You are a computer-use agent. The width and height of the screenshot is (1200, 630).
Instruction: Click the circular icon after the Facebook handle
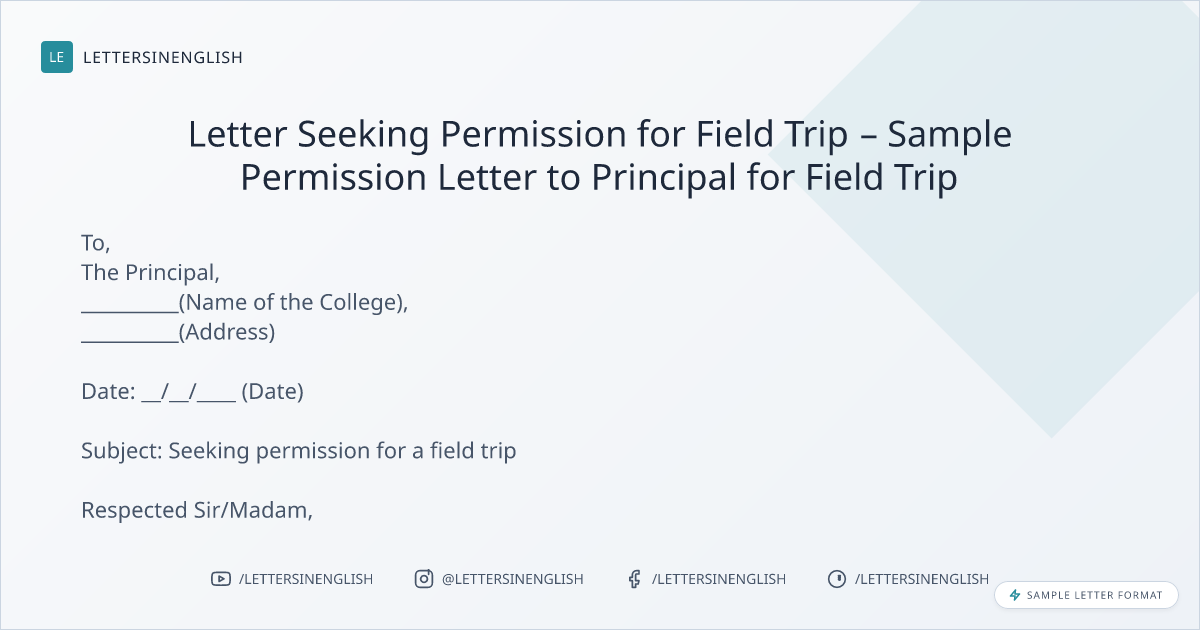coord(837,579)
